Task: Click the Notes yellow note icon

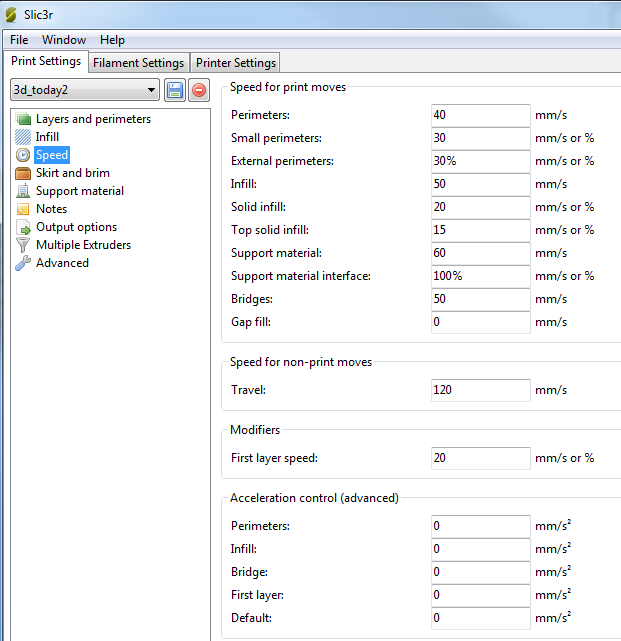Action: click(23, 209)
